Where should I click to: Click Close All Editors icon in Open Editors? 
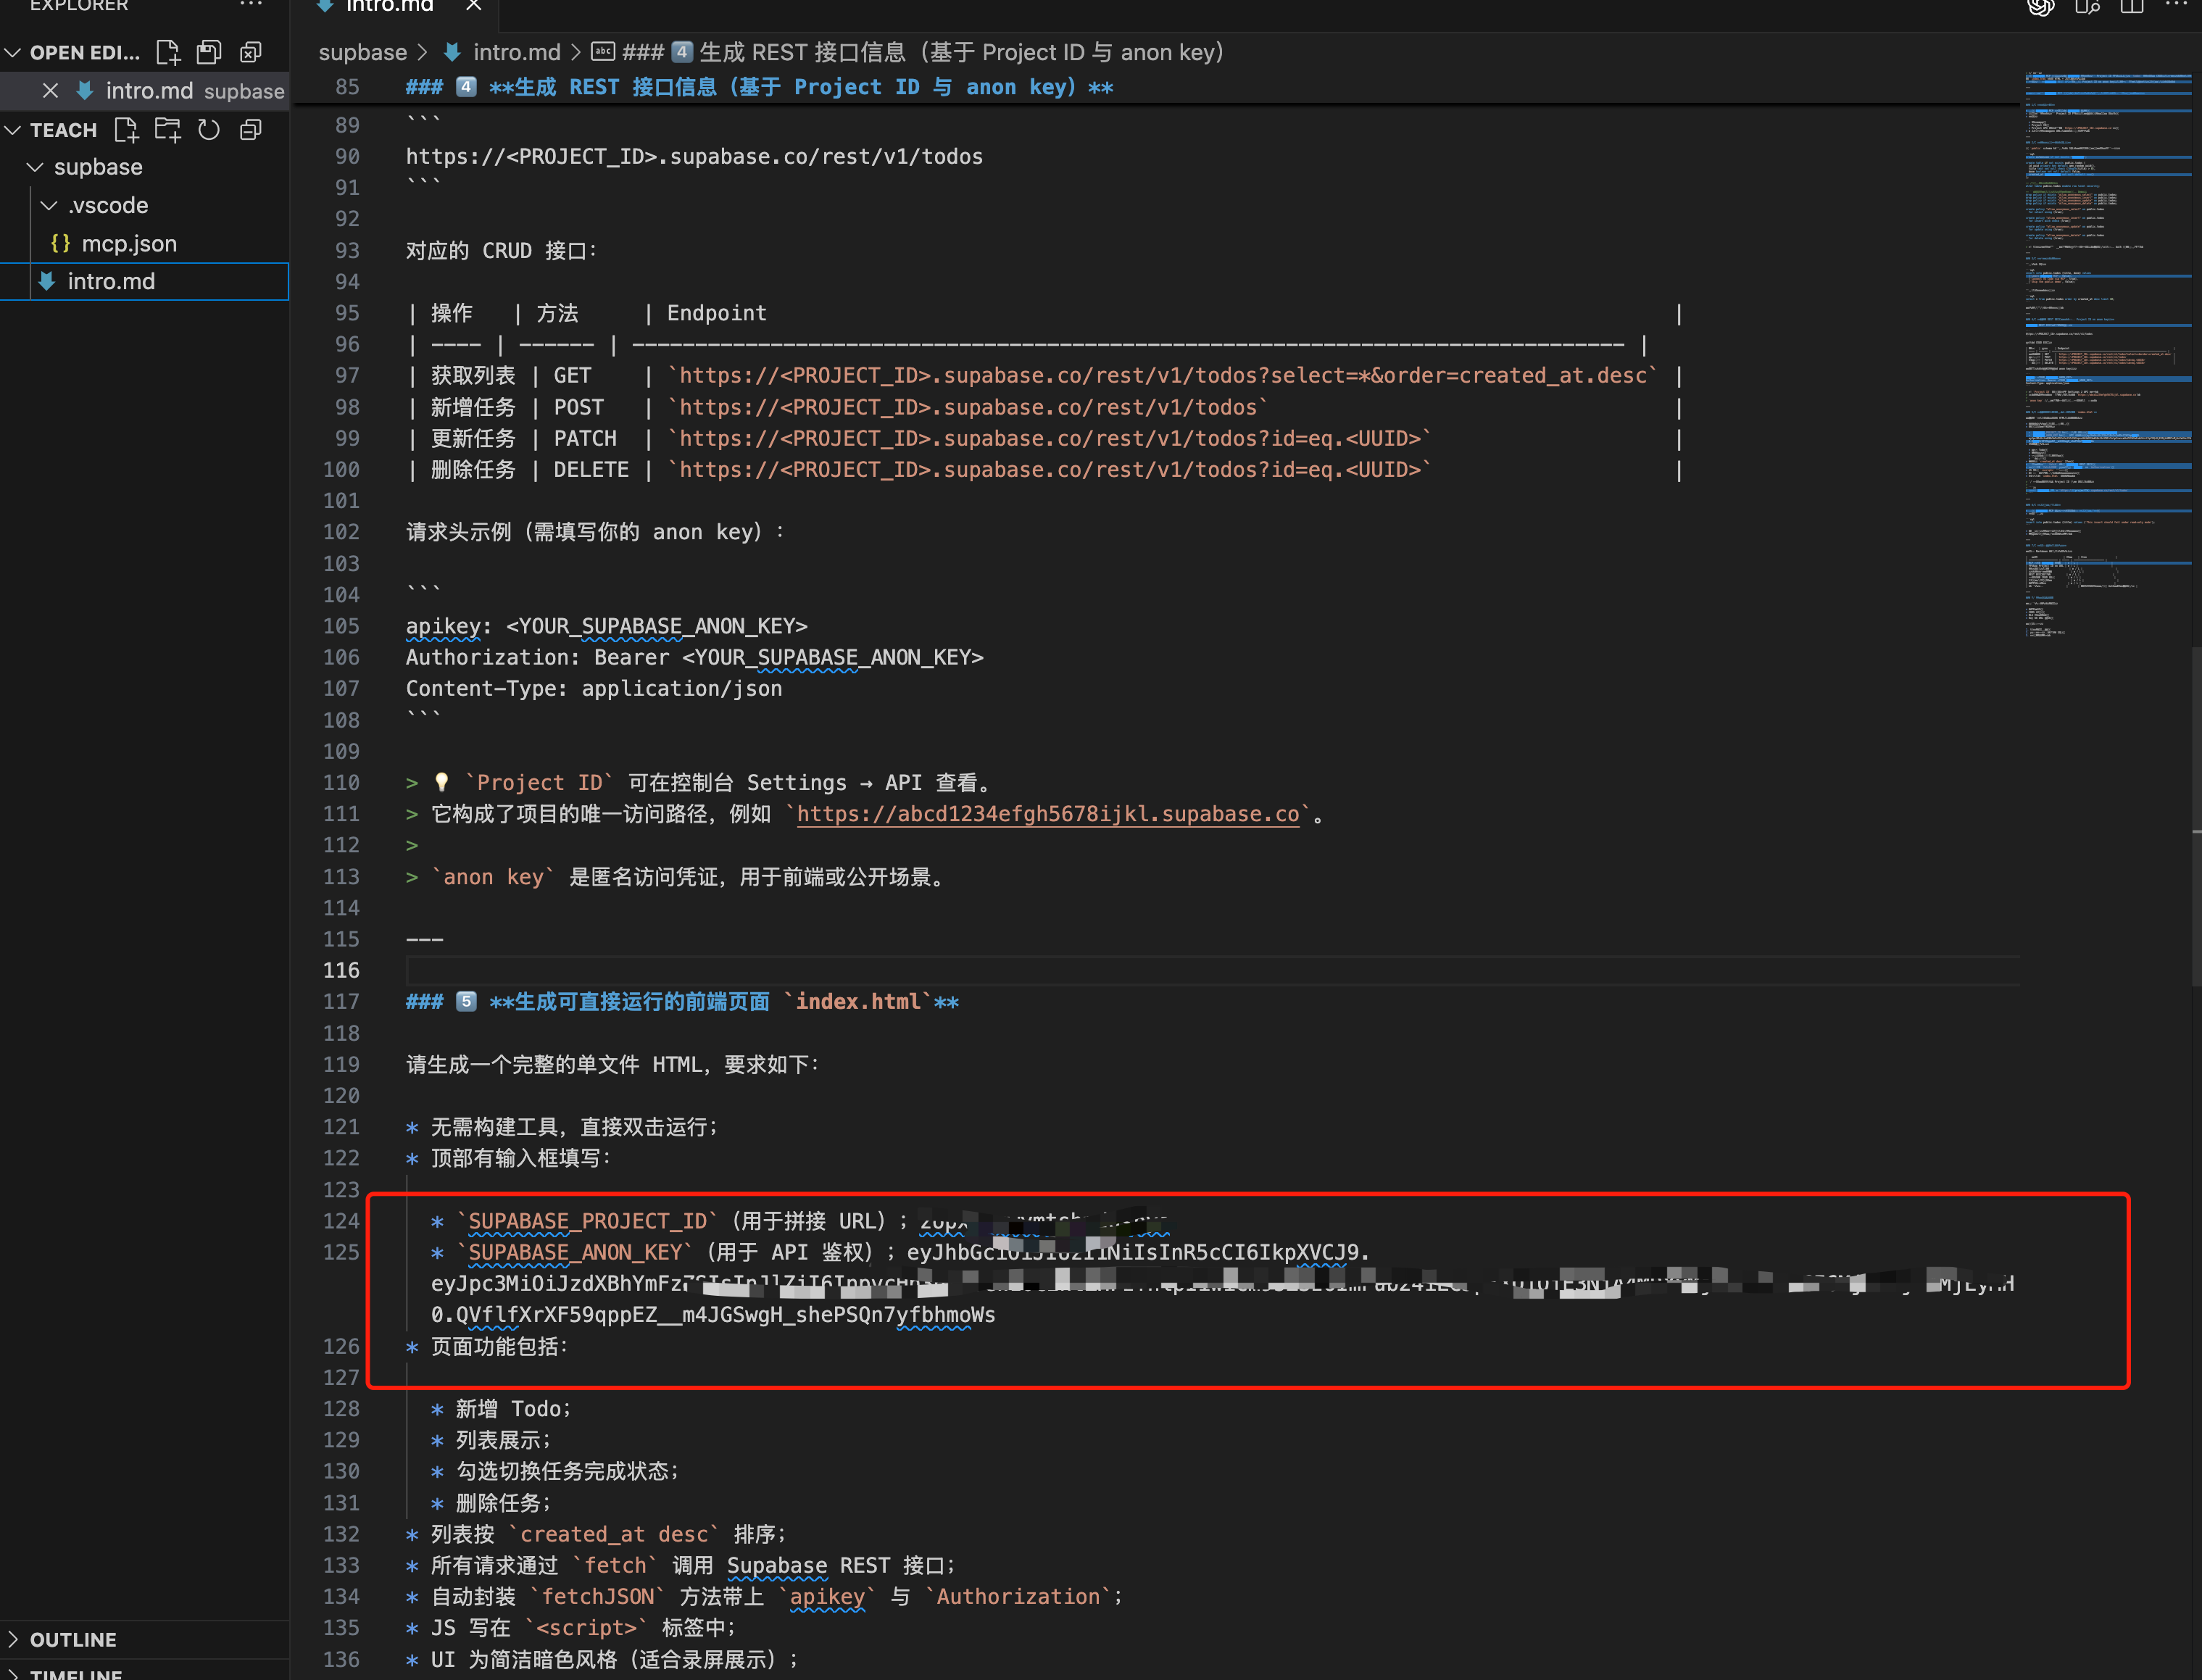251,52
